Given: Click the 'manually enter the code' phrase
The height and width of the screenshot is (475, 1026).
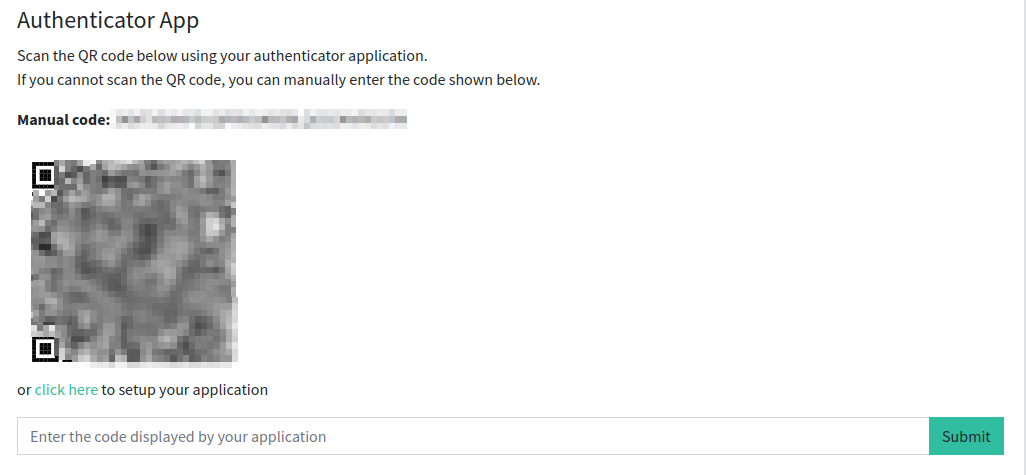Looking at the screenshot, I should pyautogui.click(x=375, y=80).
